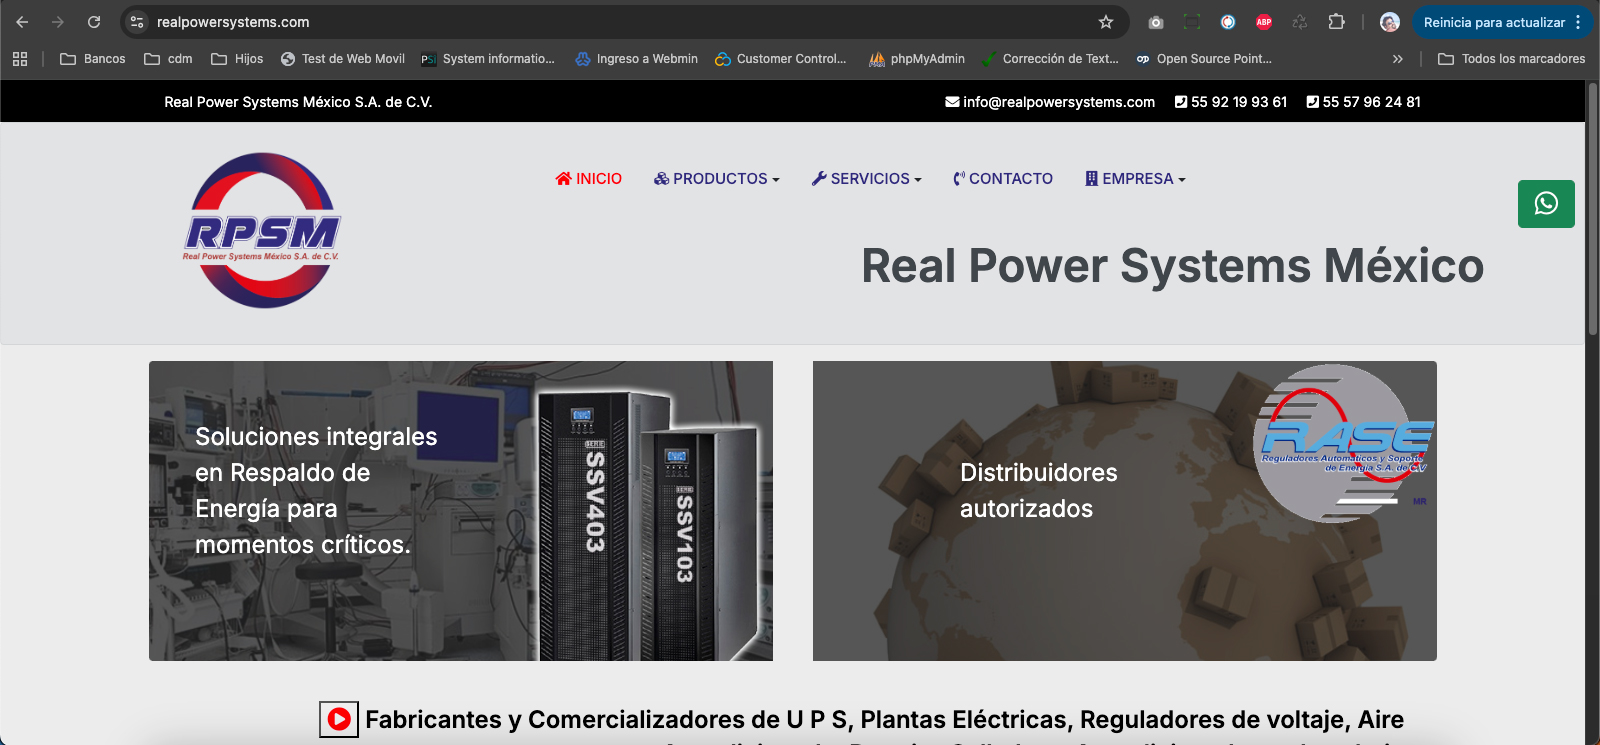Show hidden bookmarks with the double chevron
Image resolution: width=1600 pixels, height=745 pixels.
coord(1398,59)
